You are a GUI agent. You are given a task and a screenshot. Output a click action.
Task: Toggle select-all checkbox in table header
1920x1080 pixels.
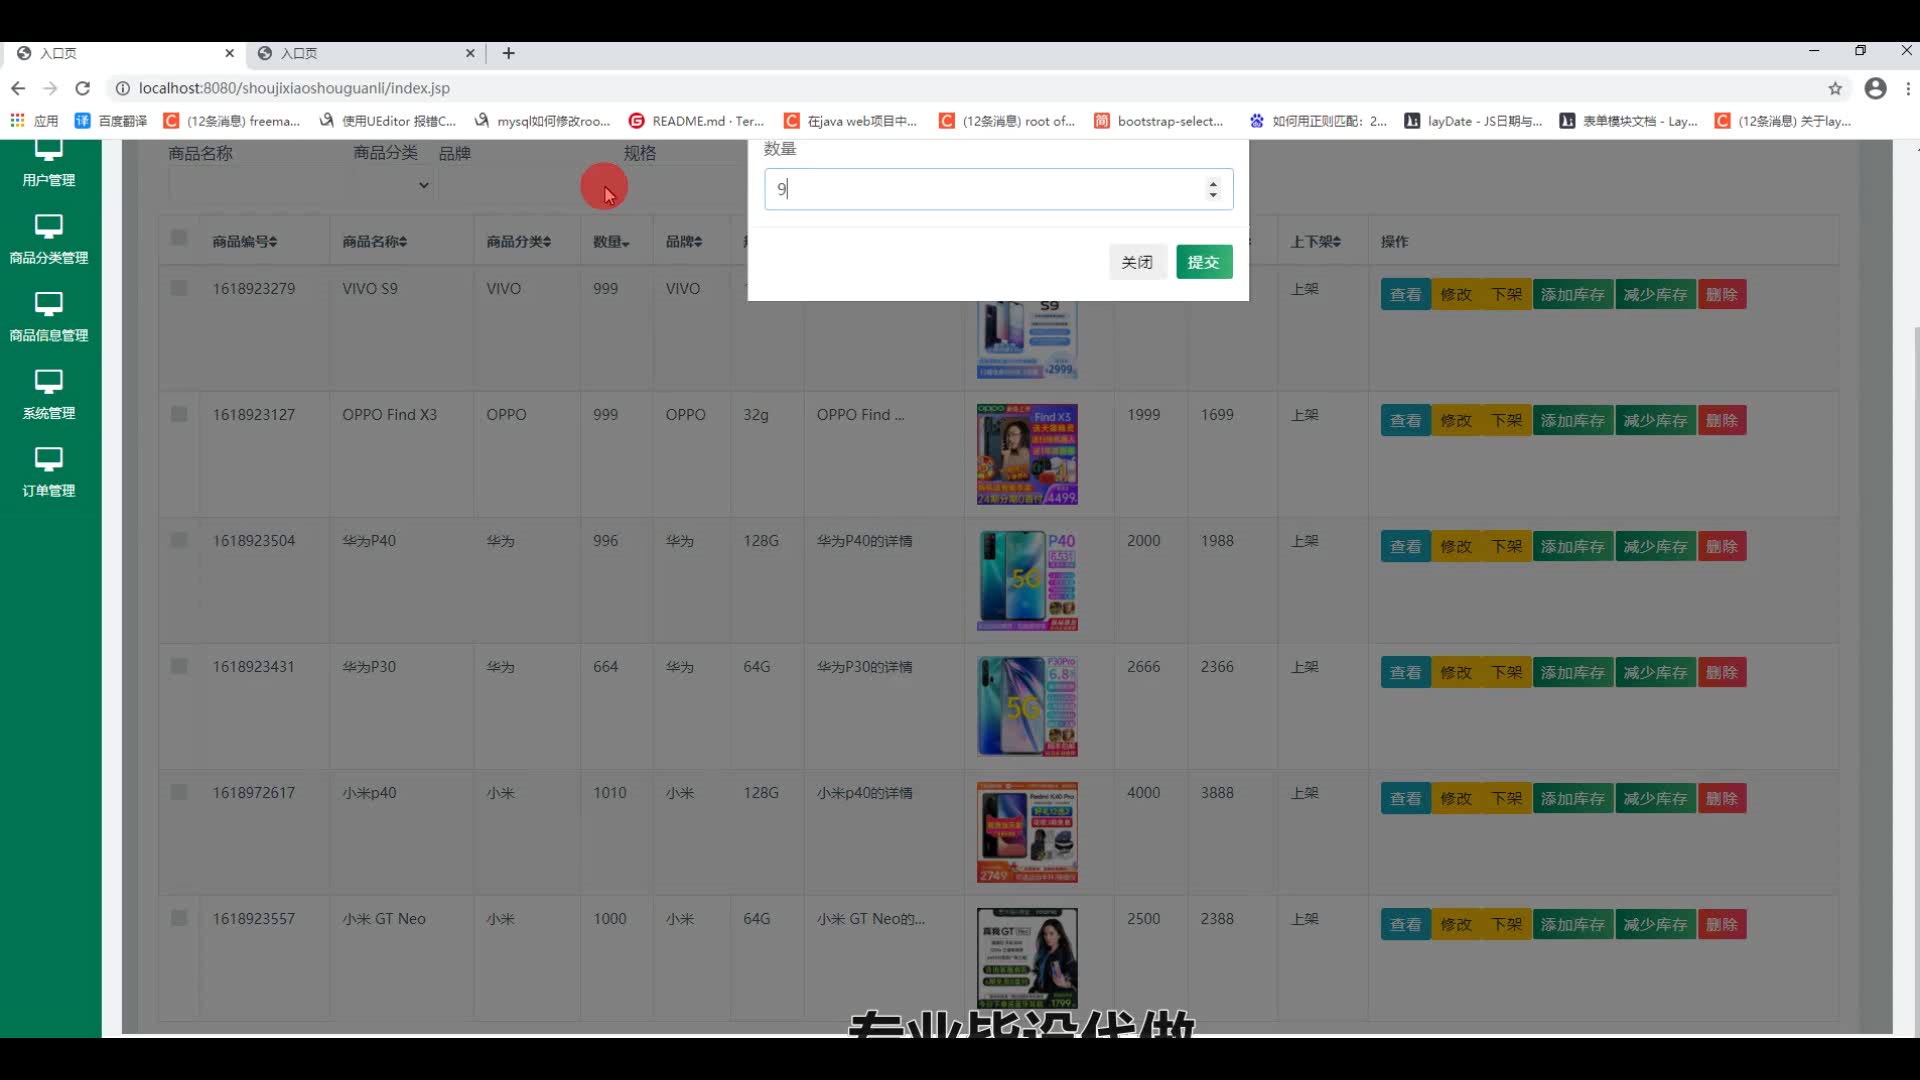pos(179,238)
